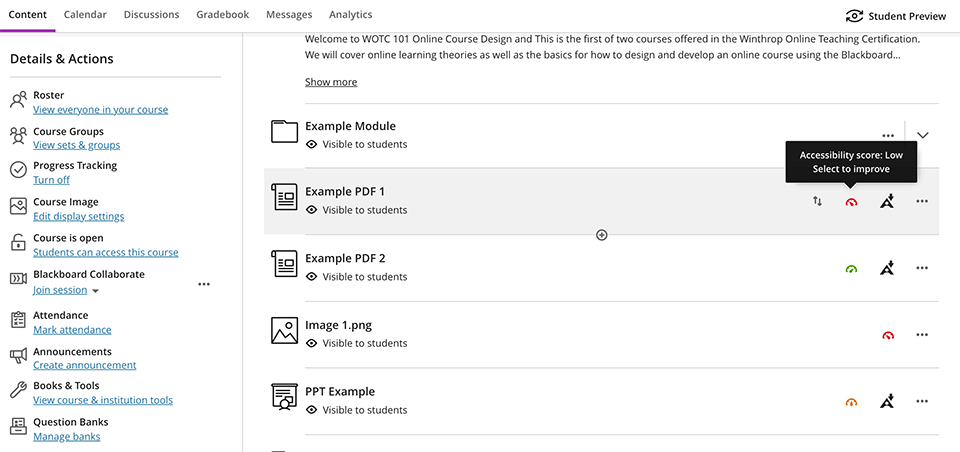The height and width of the screenshot is (452, 960).
Task: Open the orange accessibility indicator for PPT Example
Action: click(x=851, y=402)
